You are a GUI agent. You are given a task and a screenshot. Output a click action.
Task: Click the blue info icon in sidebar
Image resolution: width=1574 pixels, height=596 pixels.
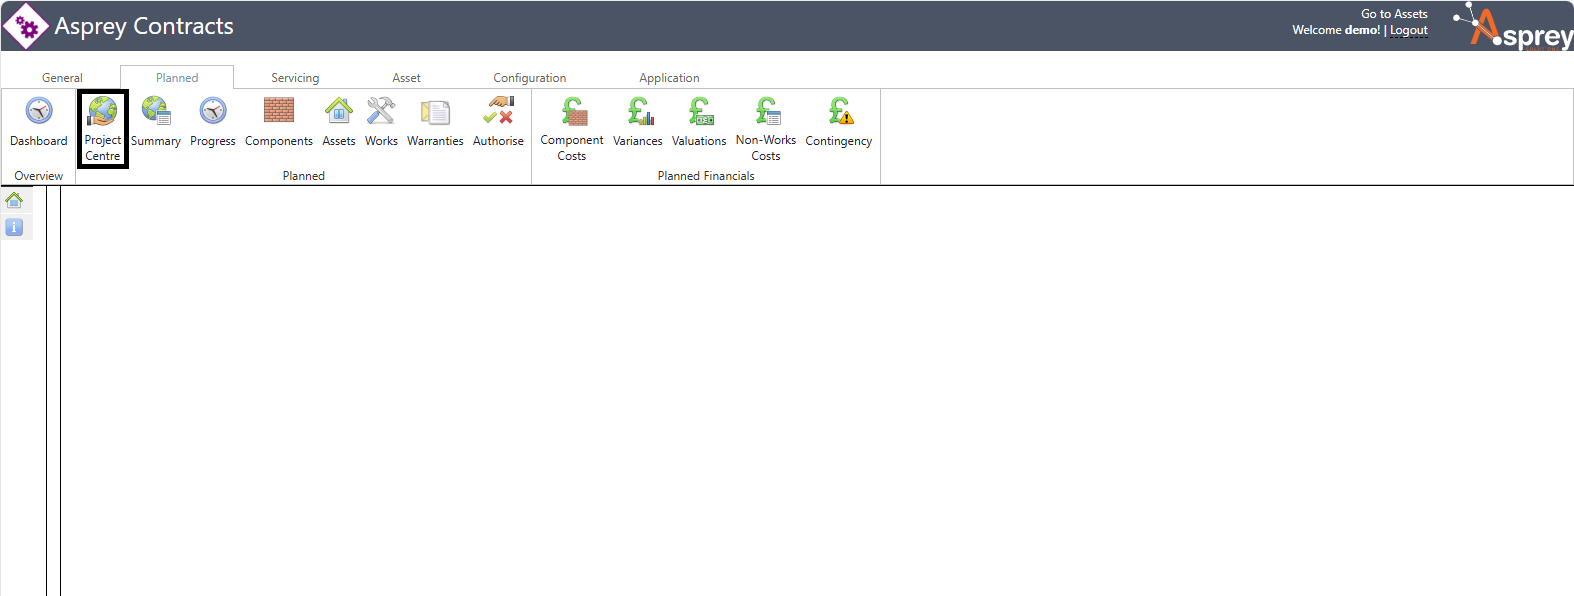coord(14,227)
